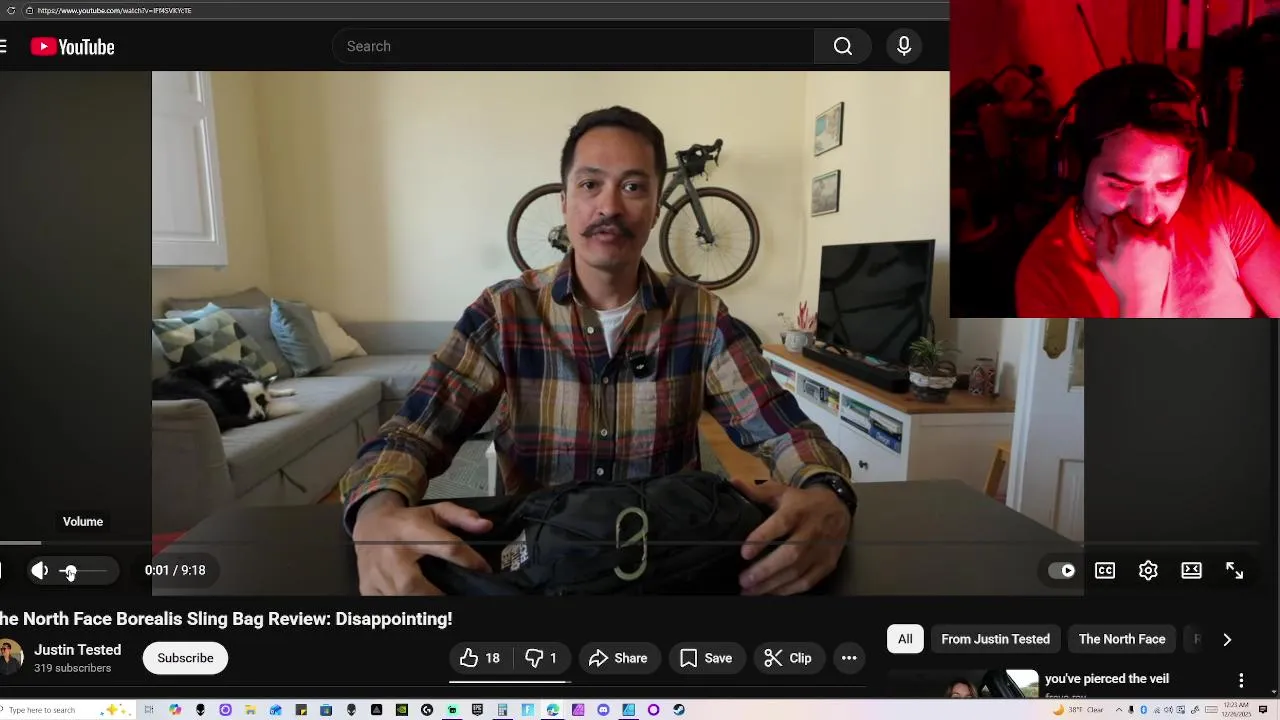Open Discord from the taskbar
The width and height of the screenshot is (1280, 720).
pos(603,710)
